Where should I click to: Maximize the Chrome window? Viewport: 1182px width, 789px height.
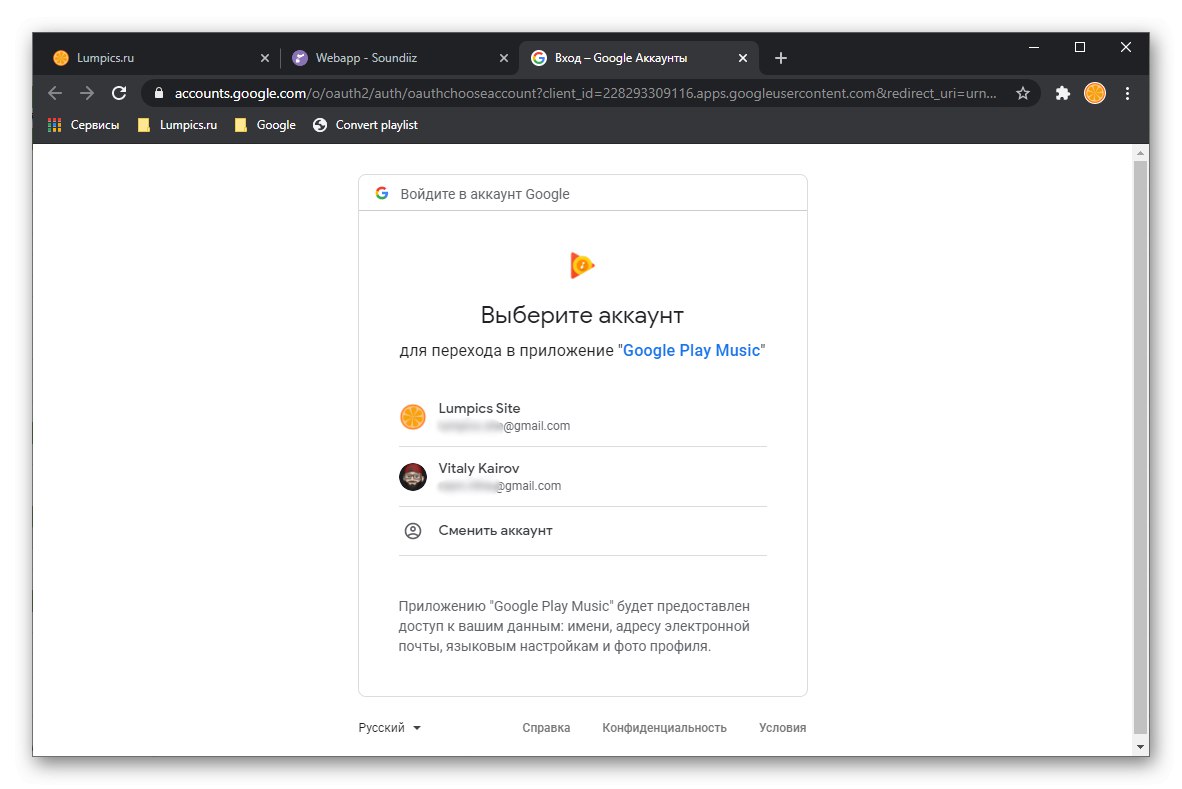1079,47
